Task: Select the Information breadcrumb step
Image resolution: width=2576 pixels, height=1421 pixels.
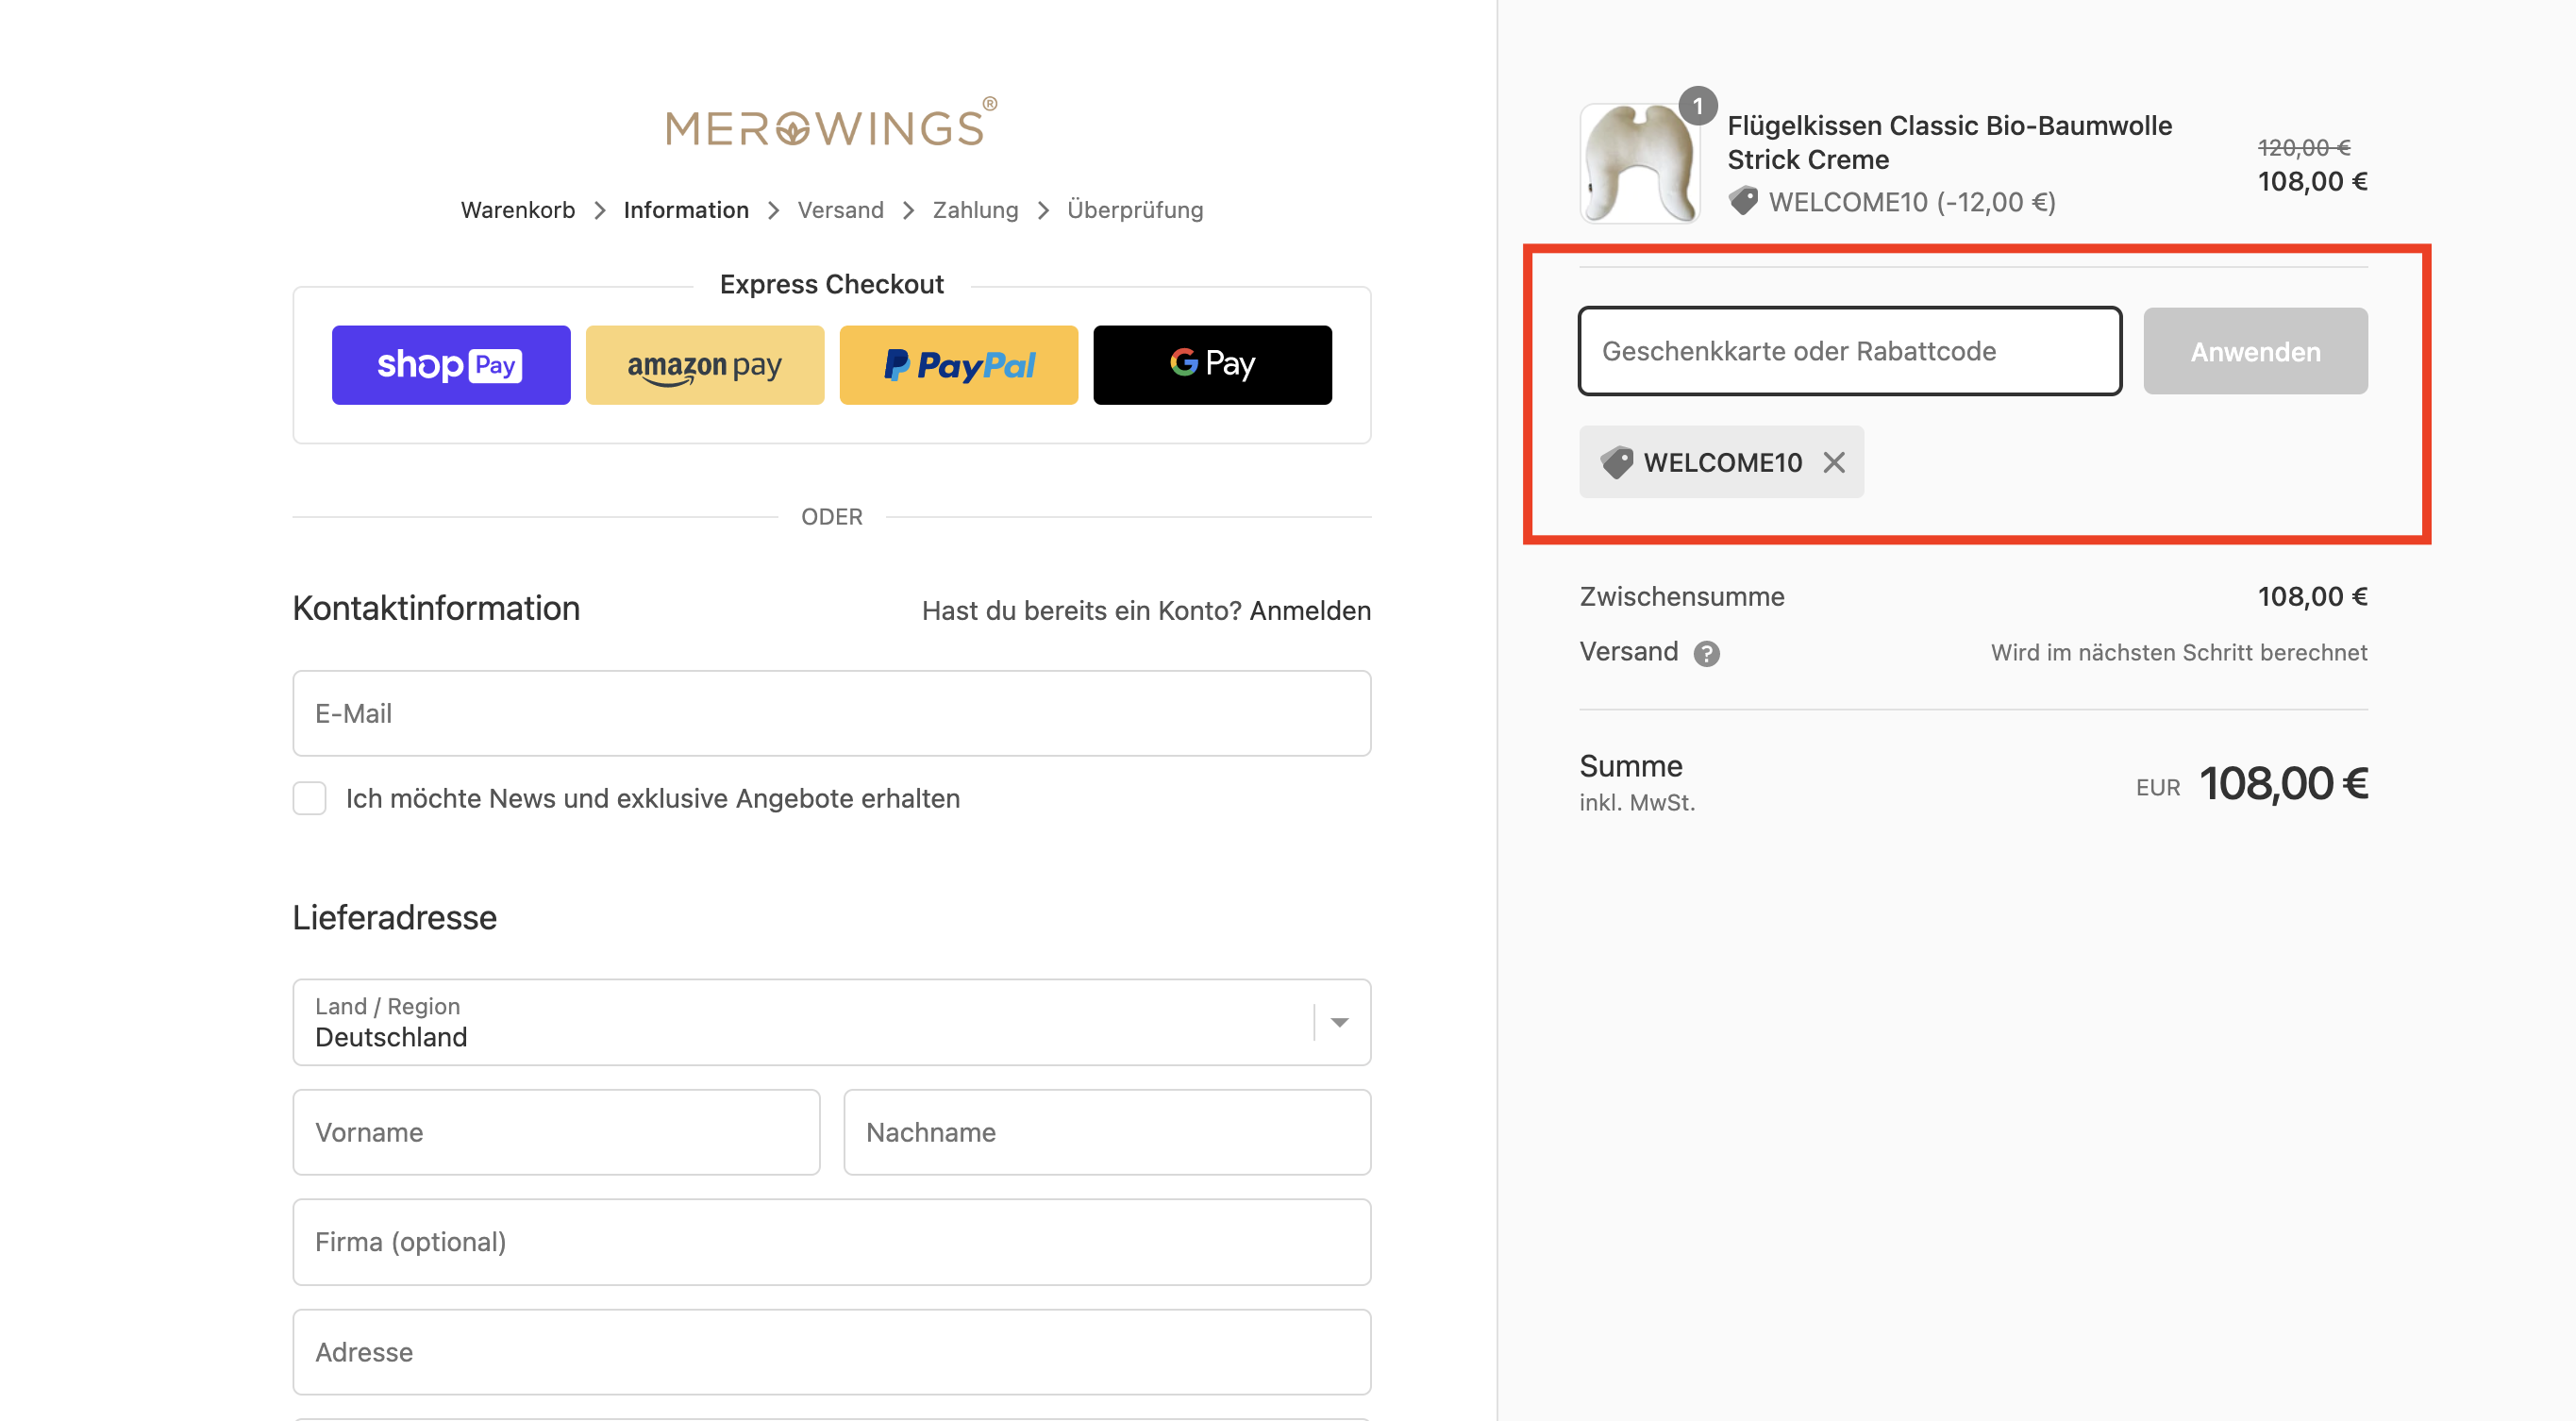Action: click(x=686, y=210)
